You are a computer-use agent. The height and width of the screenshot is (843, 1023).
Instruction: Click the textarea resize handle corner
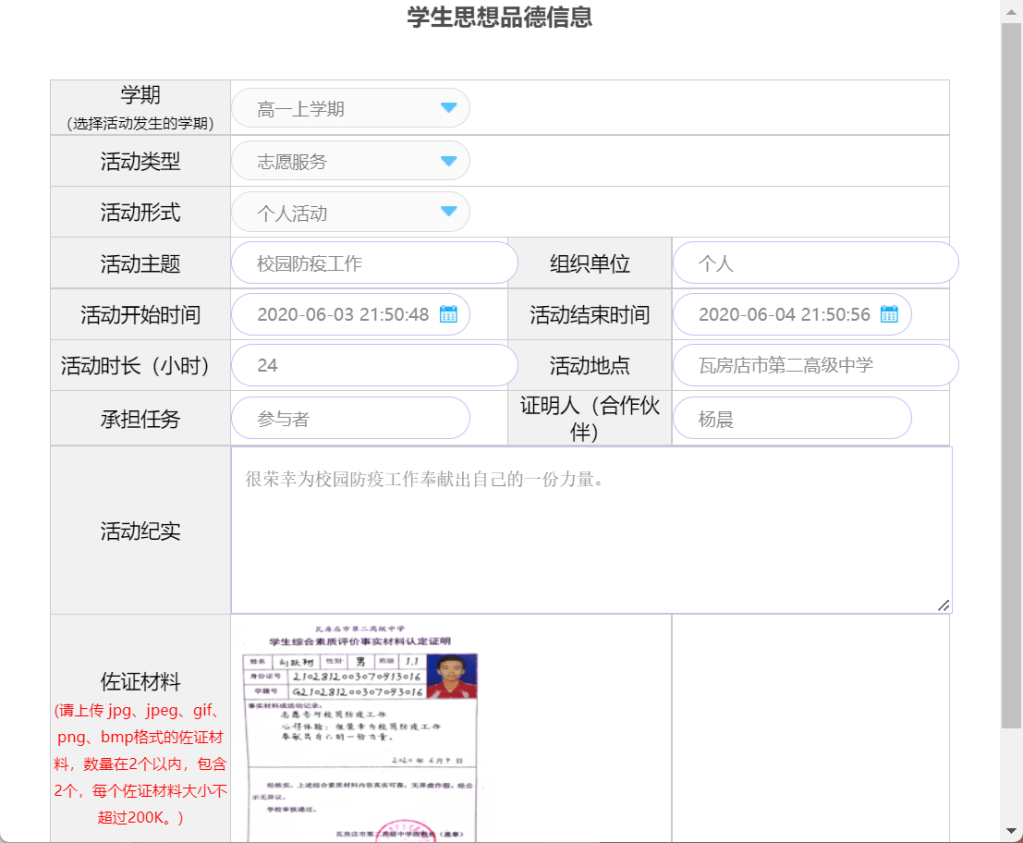tap(943, 605)
